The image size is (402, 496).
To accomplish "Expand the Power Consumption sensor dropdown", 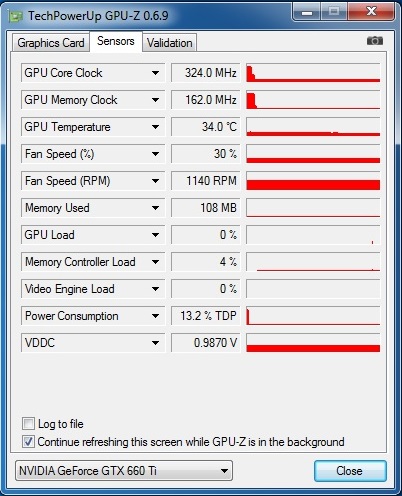I will click(155, 316).
